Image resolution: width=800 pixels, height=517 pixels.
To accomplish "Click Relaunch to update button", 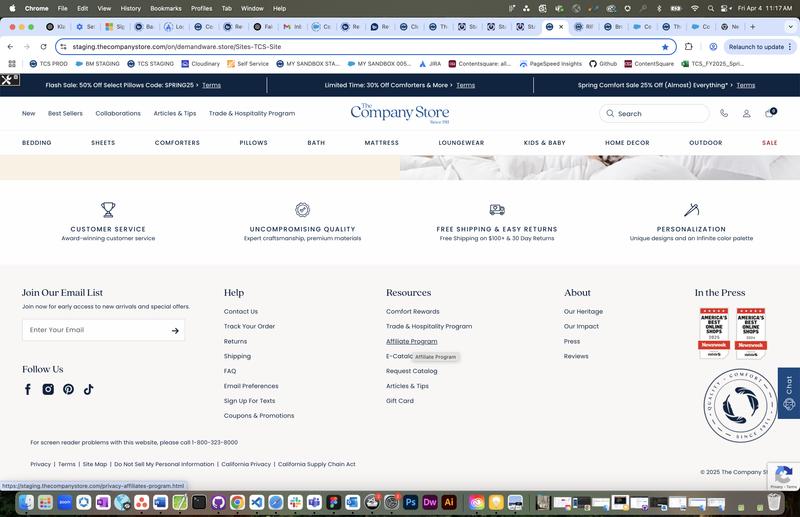I will point(760,46).
